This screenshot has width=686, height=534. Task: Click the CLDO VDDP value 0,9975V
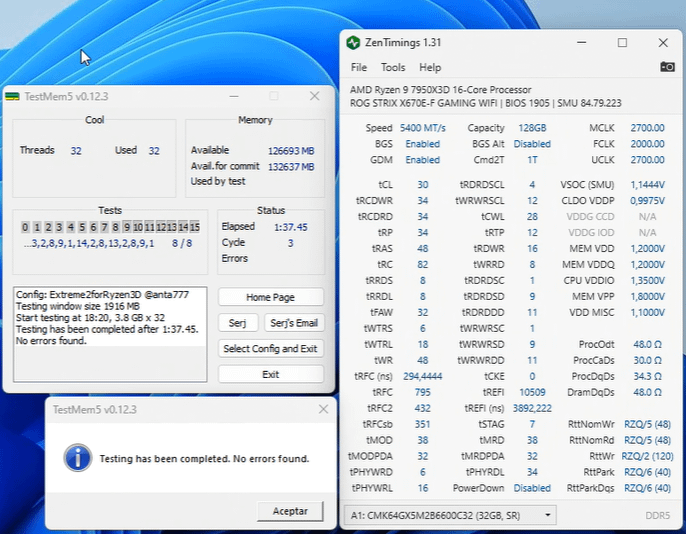click(x=648, y=201)
